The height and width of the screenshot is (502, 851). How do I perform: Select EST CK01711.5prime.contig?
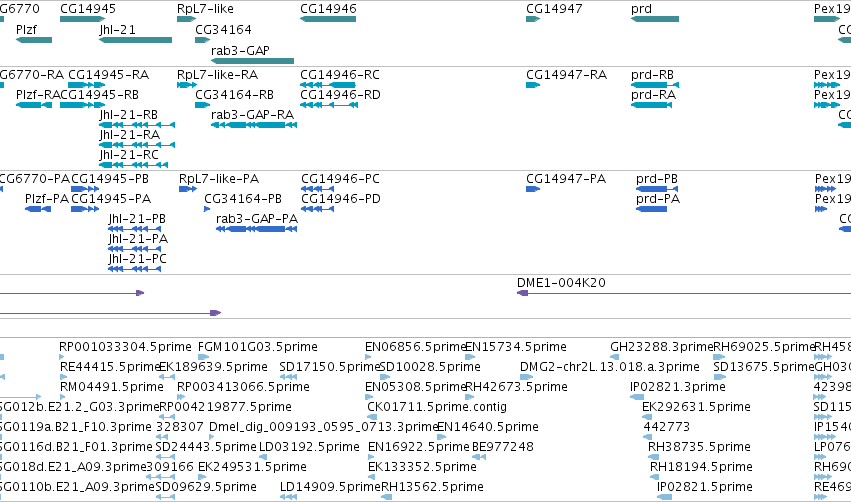[x=437, y=407]
